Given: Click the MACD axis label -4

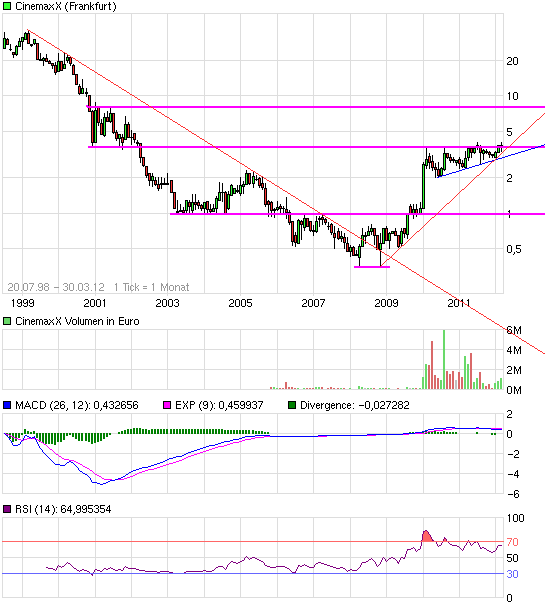Looking at the screenshot, I should 513,474.
